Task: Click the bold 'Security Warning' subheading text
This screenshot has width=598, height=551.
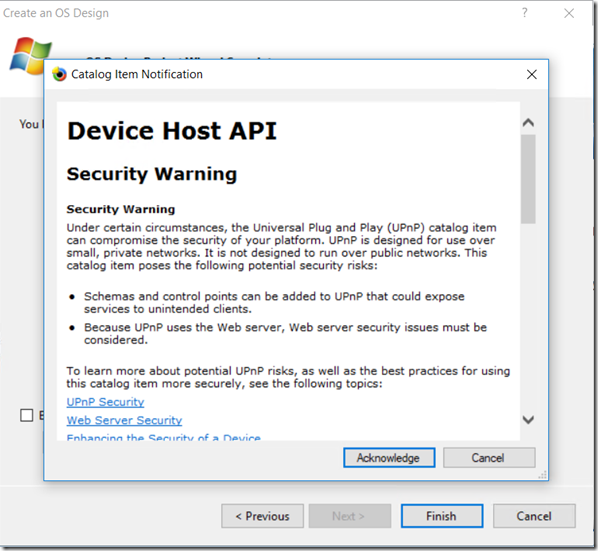Action: 121,209
